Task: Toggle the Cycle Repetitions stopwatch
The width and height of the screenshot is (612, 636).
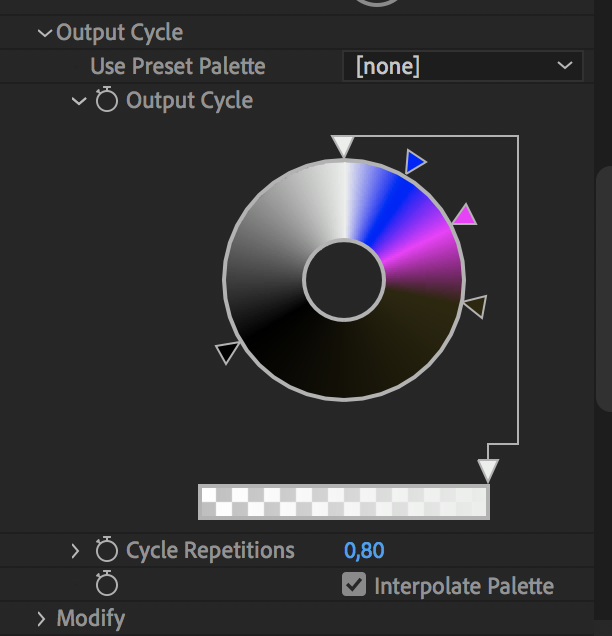Action: click(107, 549)
